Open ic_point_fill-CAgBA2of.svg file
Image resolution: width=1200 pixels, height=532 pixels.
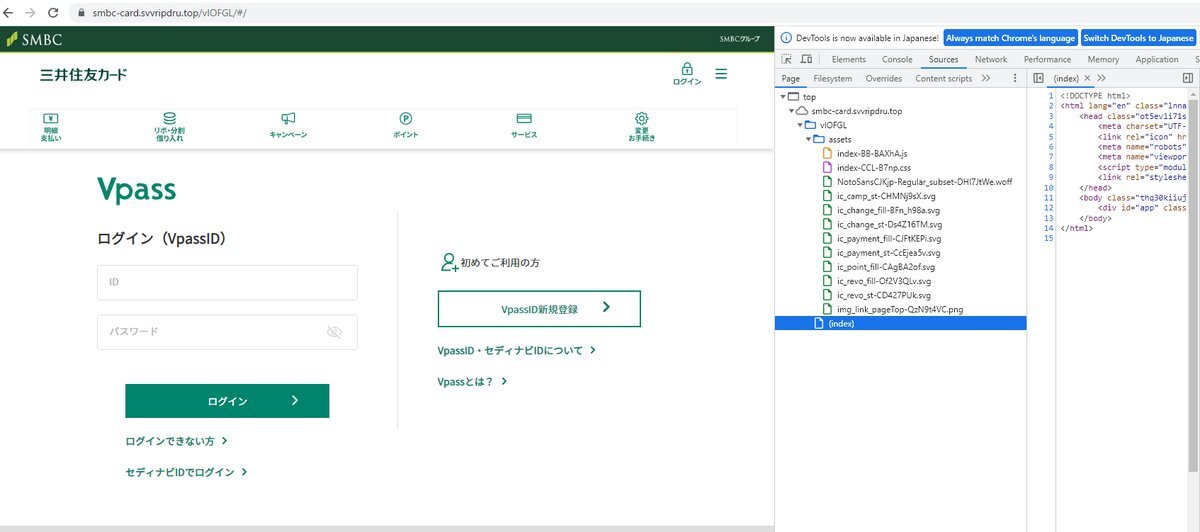coord(886,267)
